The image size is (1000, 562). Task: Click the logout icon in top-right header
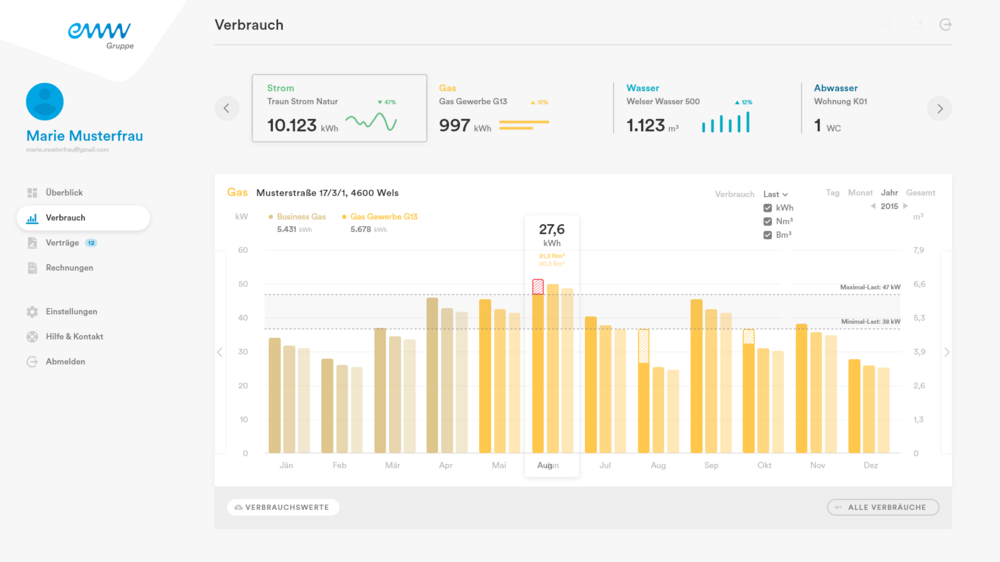(945, 25)
